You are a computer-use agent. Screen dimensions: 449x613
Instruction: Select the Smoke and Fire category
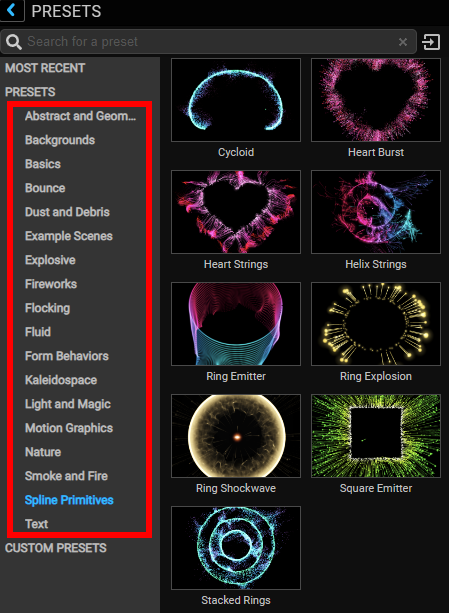[x=66, y=476]
